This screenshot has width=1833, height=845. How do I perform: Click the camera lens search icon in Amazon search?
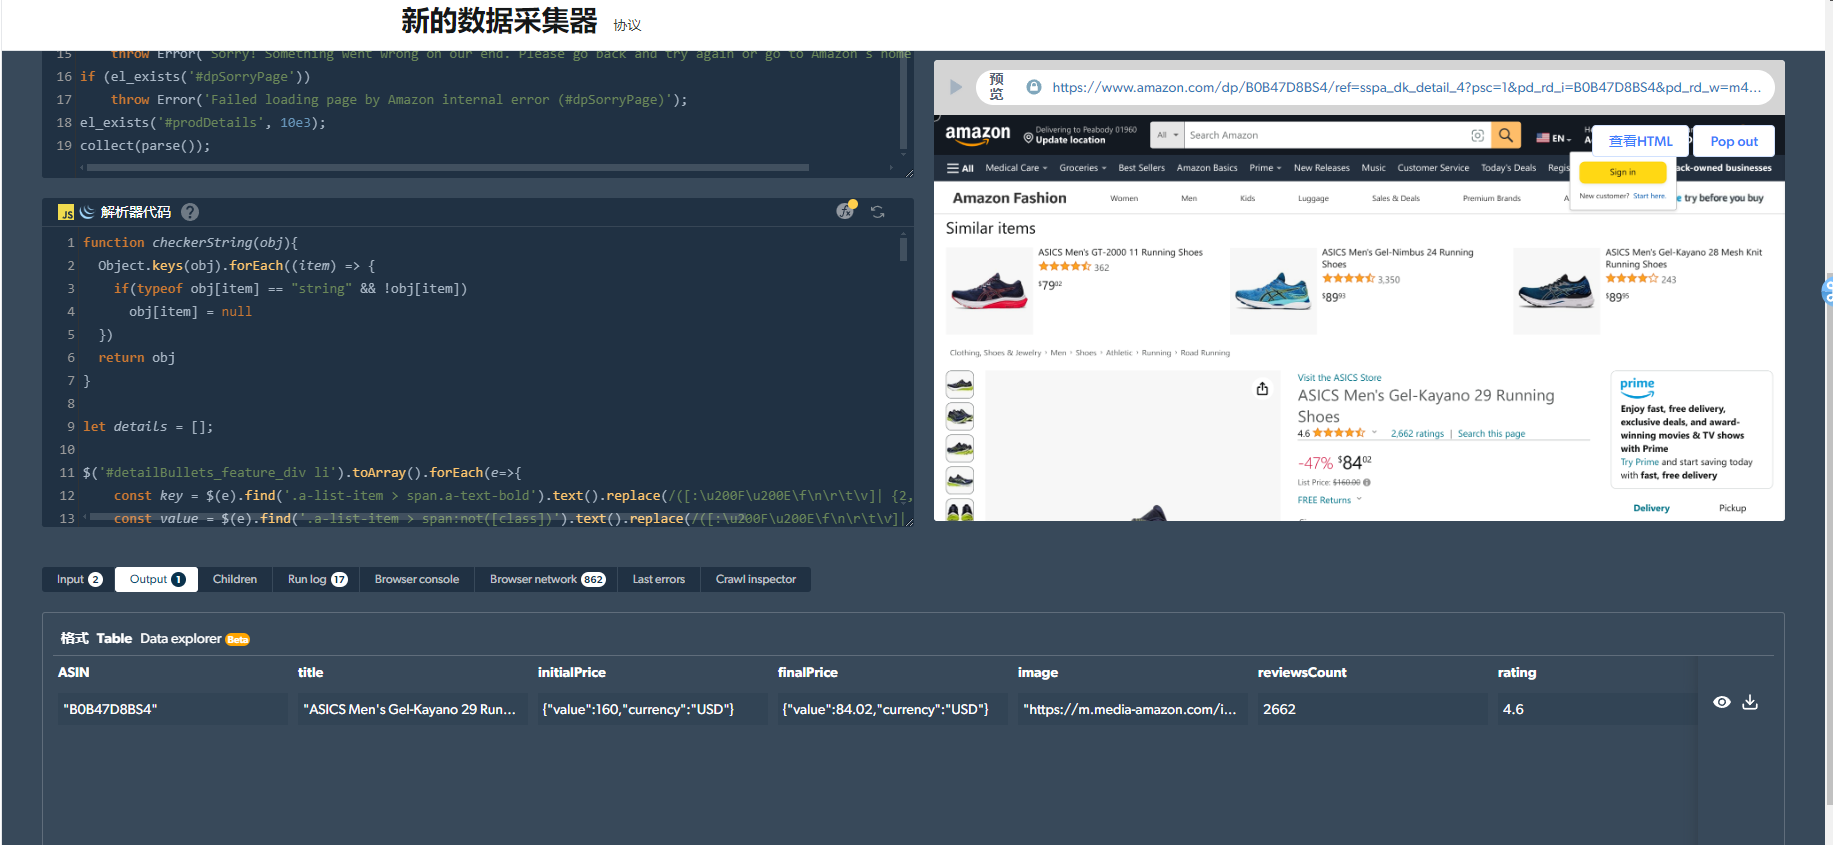[x=1477, y=135]
